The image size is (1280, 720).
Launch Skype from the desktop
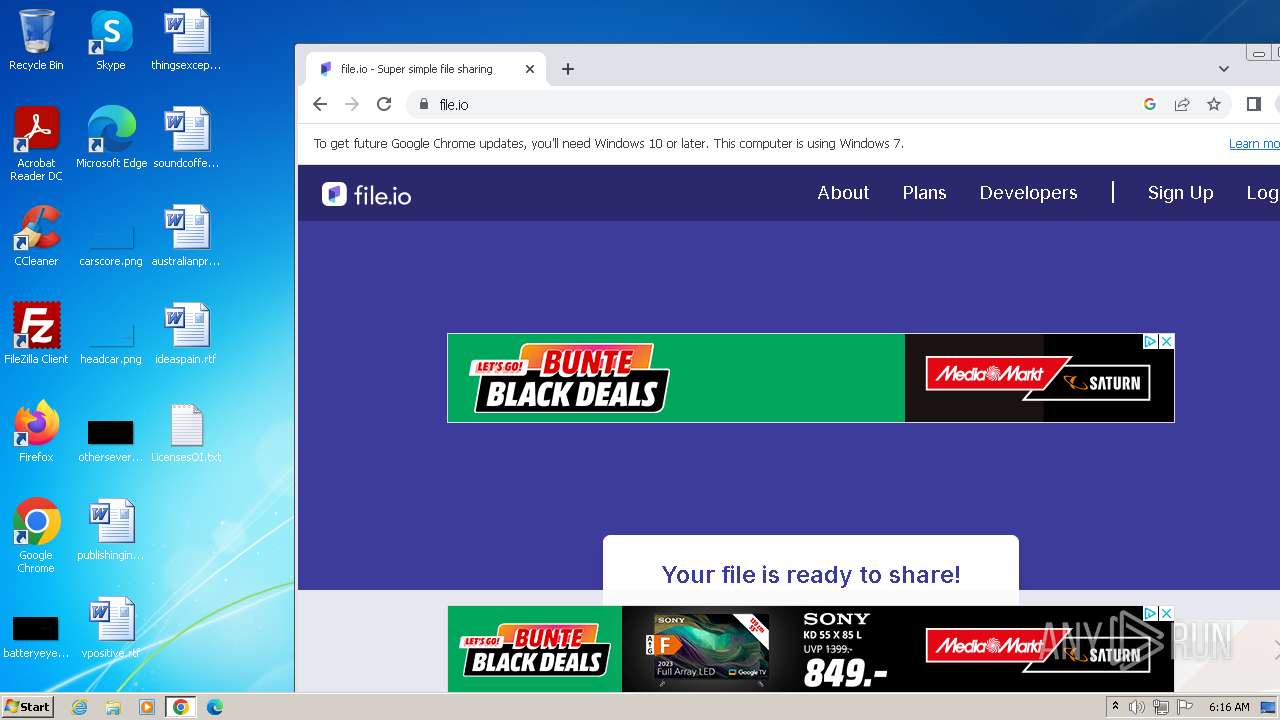[x=110, y=40]
